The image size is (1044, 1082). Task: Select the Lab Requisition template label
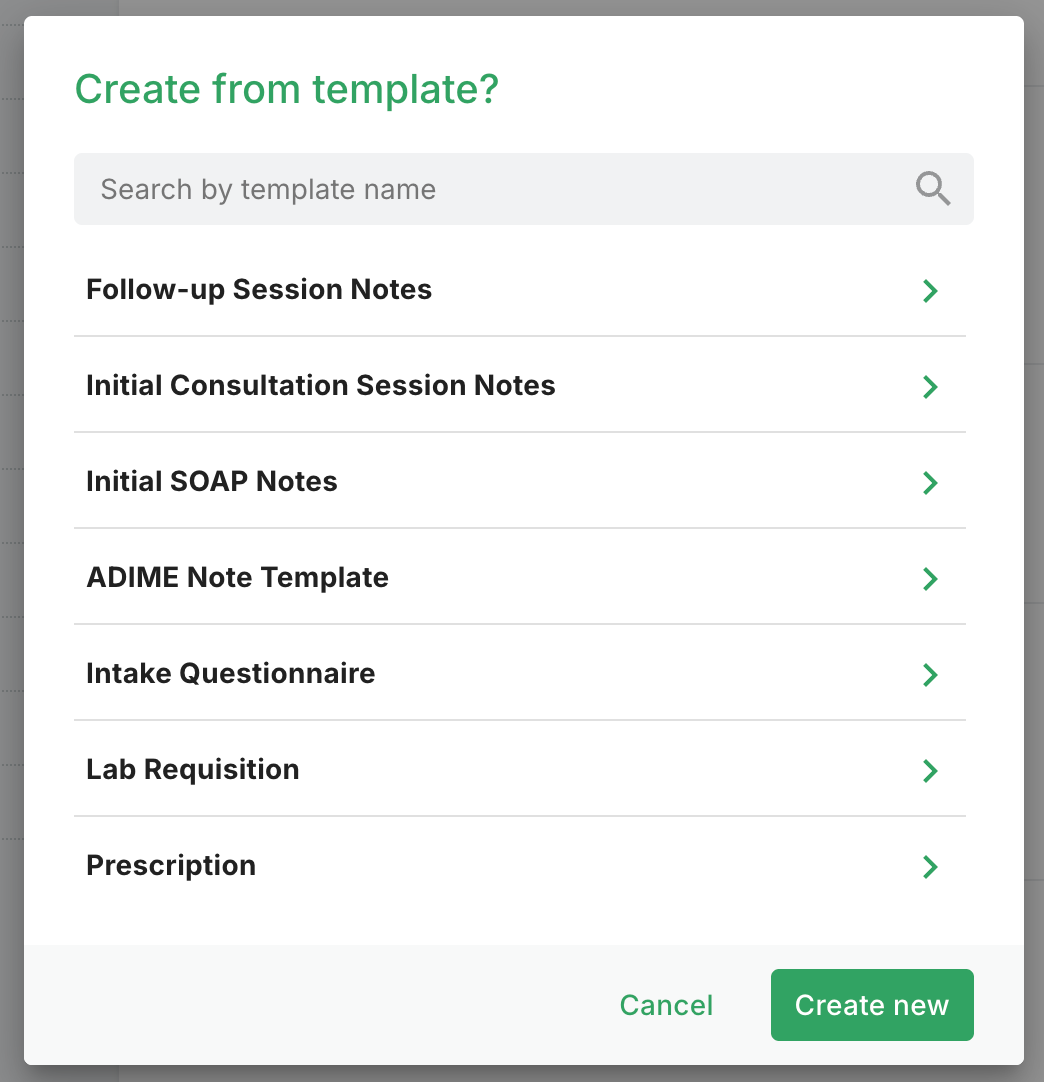tap(192, 770)
